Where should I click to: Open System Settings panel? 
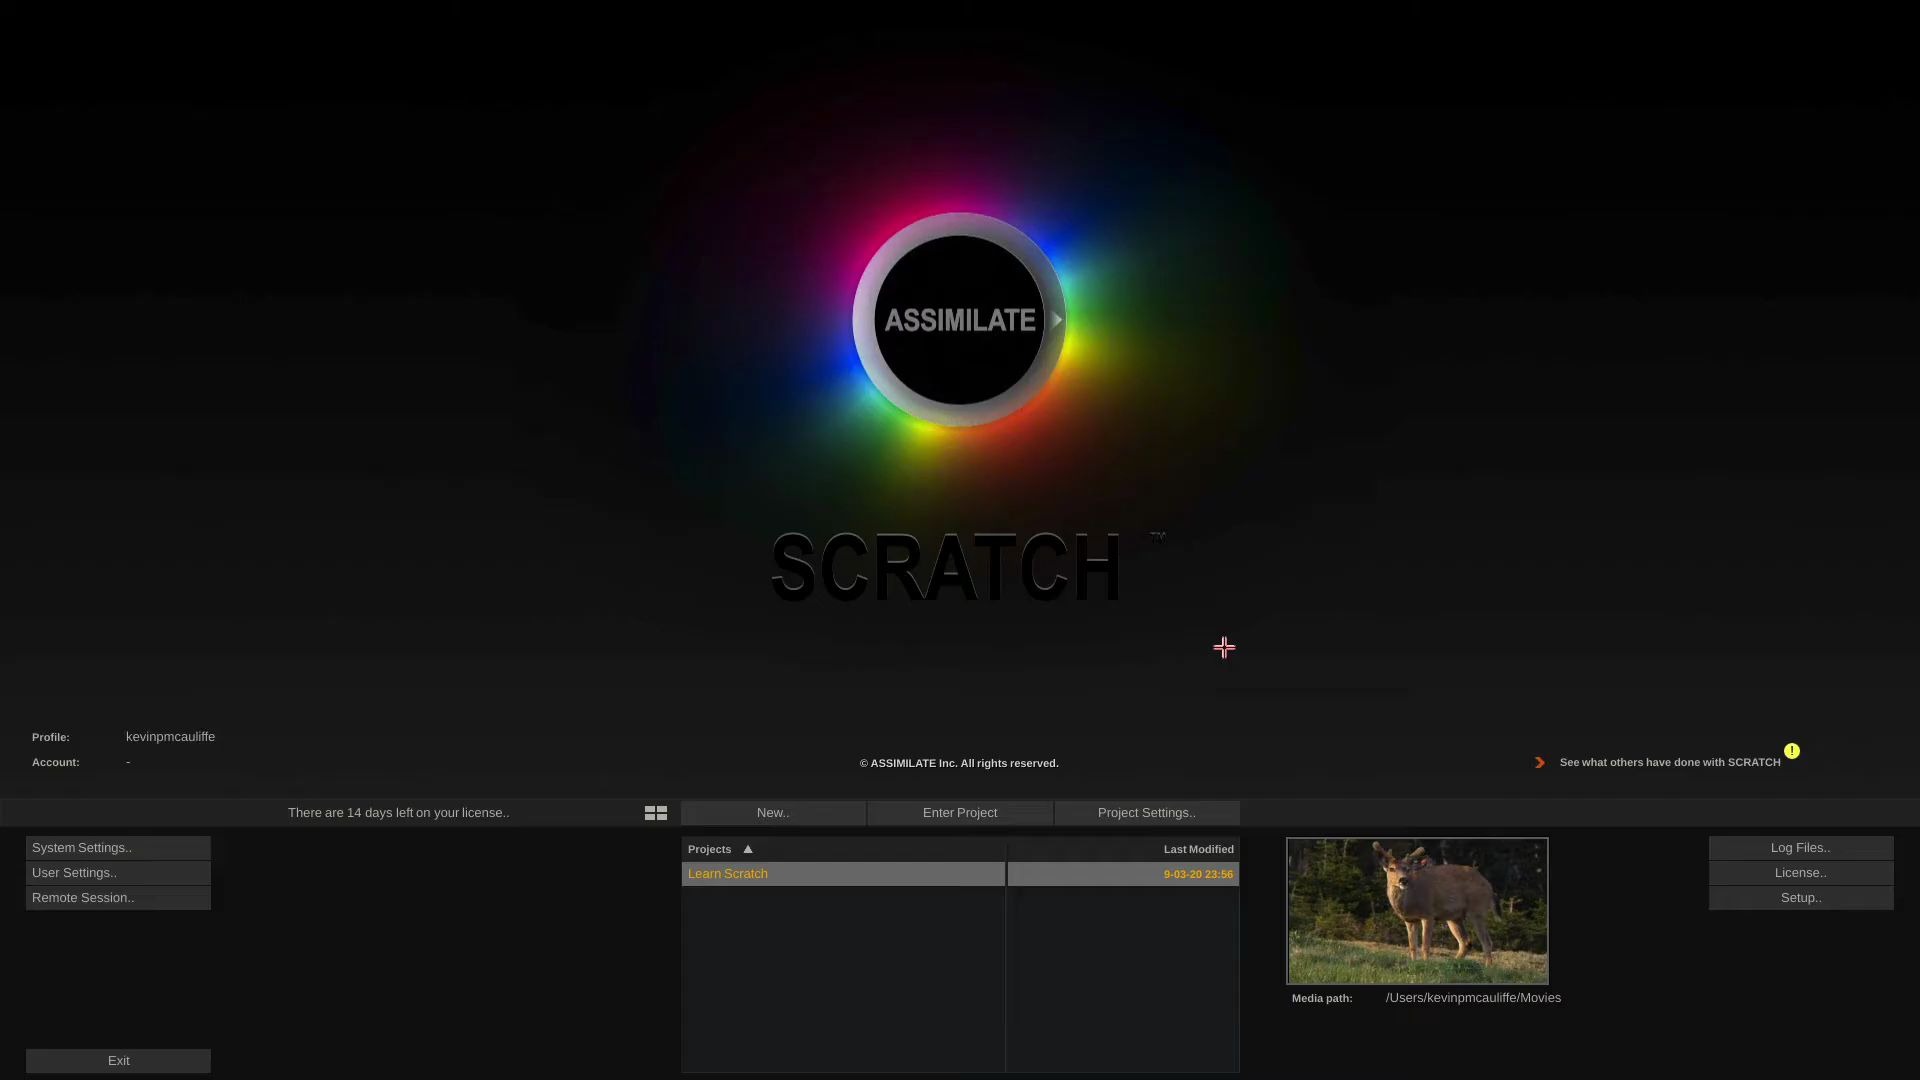[x=117, y=847]
